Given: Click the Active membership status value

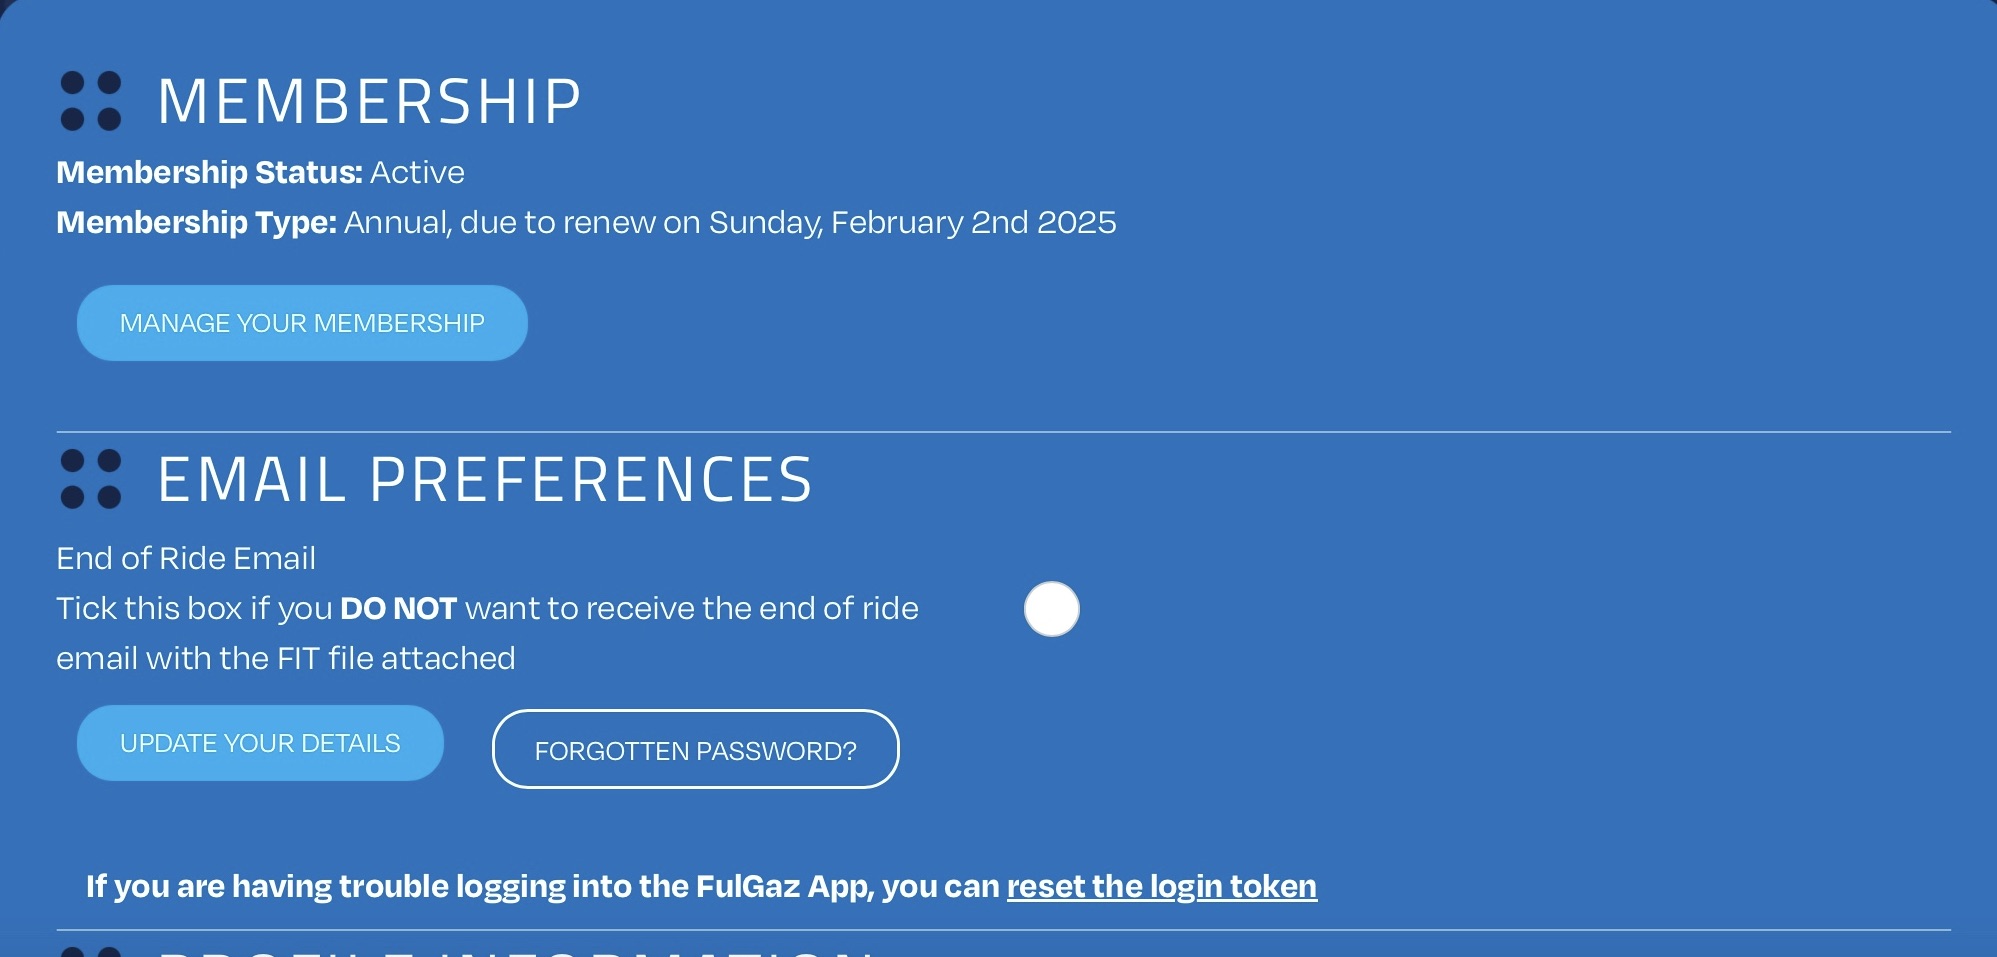Looking at the screenshot, I should (x=417, y=172).
